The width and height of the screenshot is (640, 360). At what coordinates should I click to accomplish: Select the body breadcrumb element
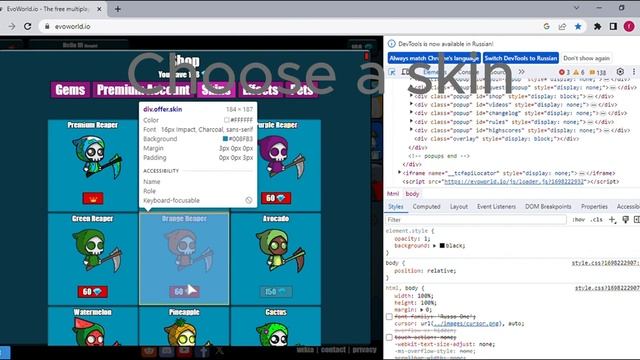coord(412,194)
